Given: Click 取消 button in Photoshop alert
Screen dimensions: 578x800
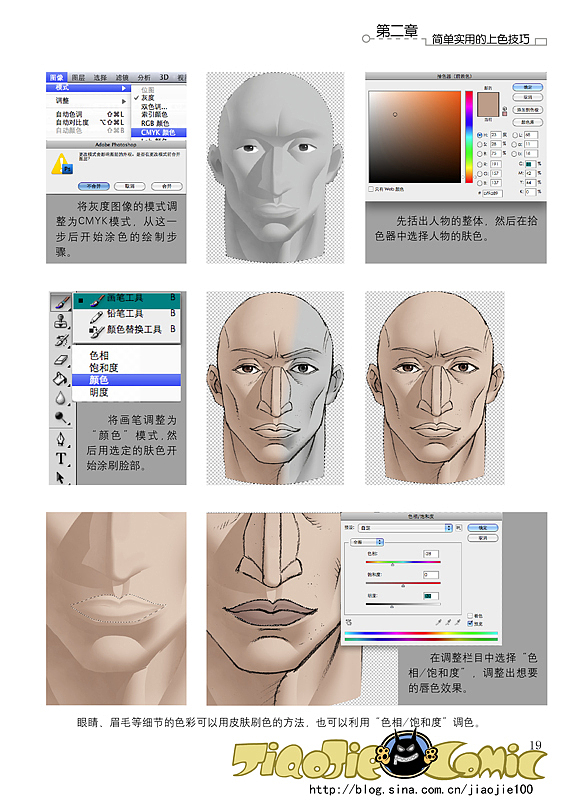Looking at the screenshot, I should point(130,186).
